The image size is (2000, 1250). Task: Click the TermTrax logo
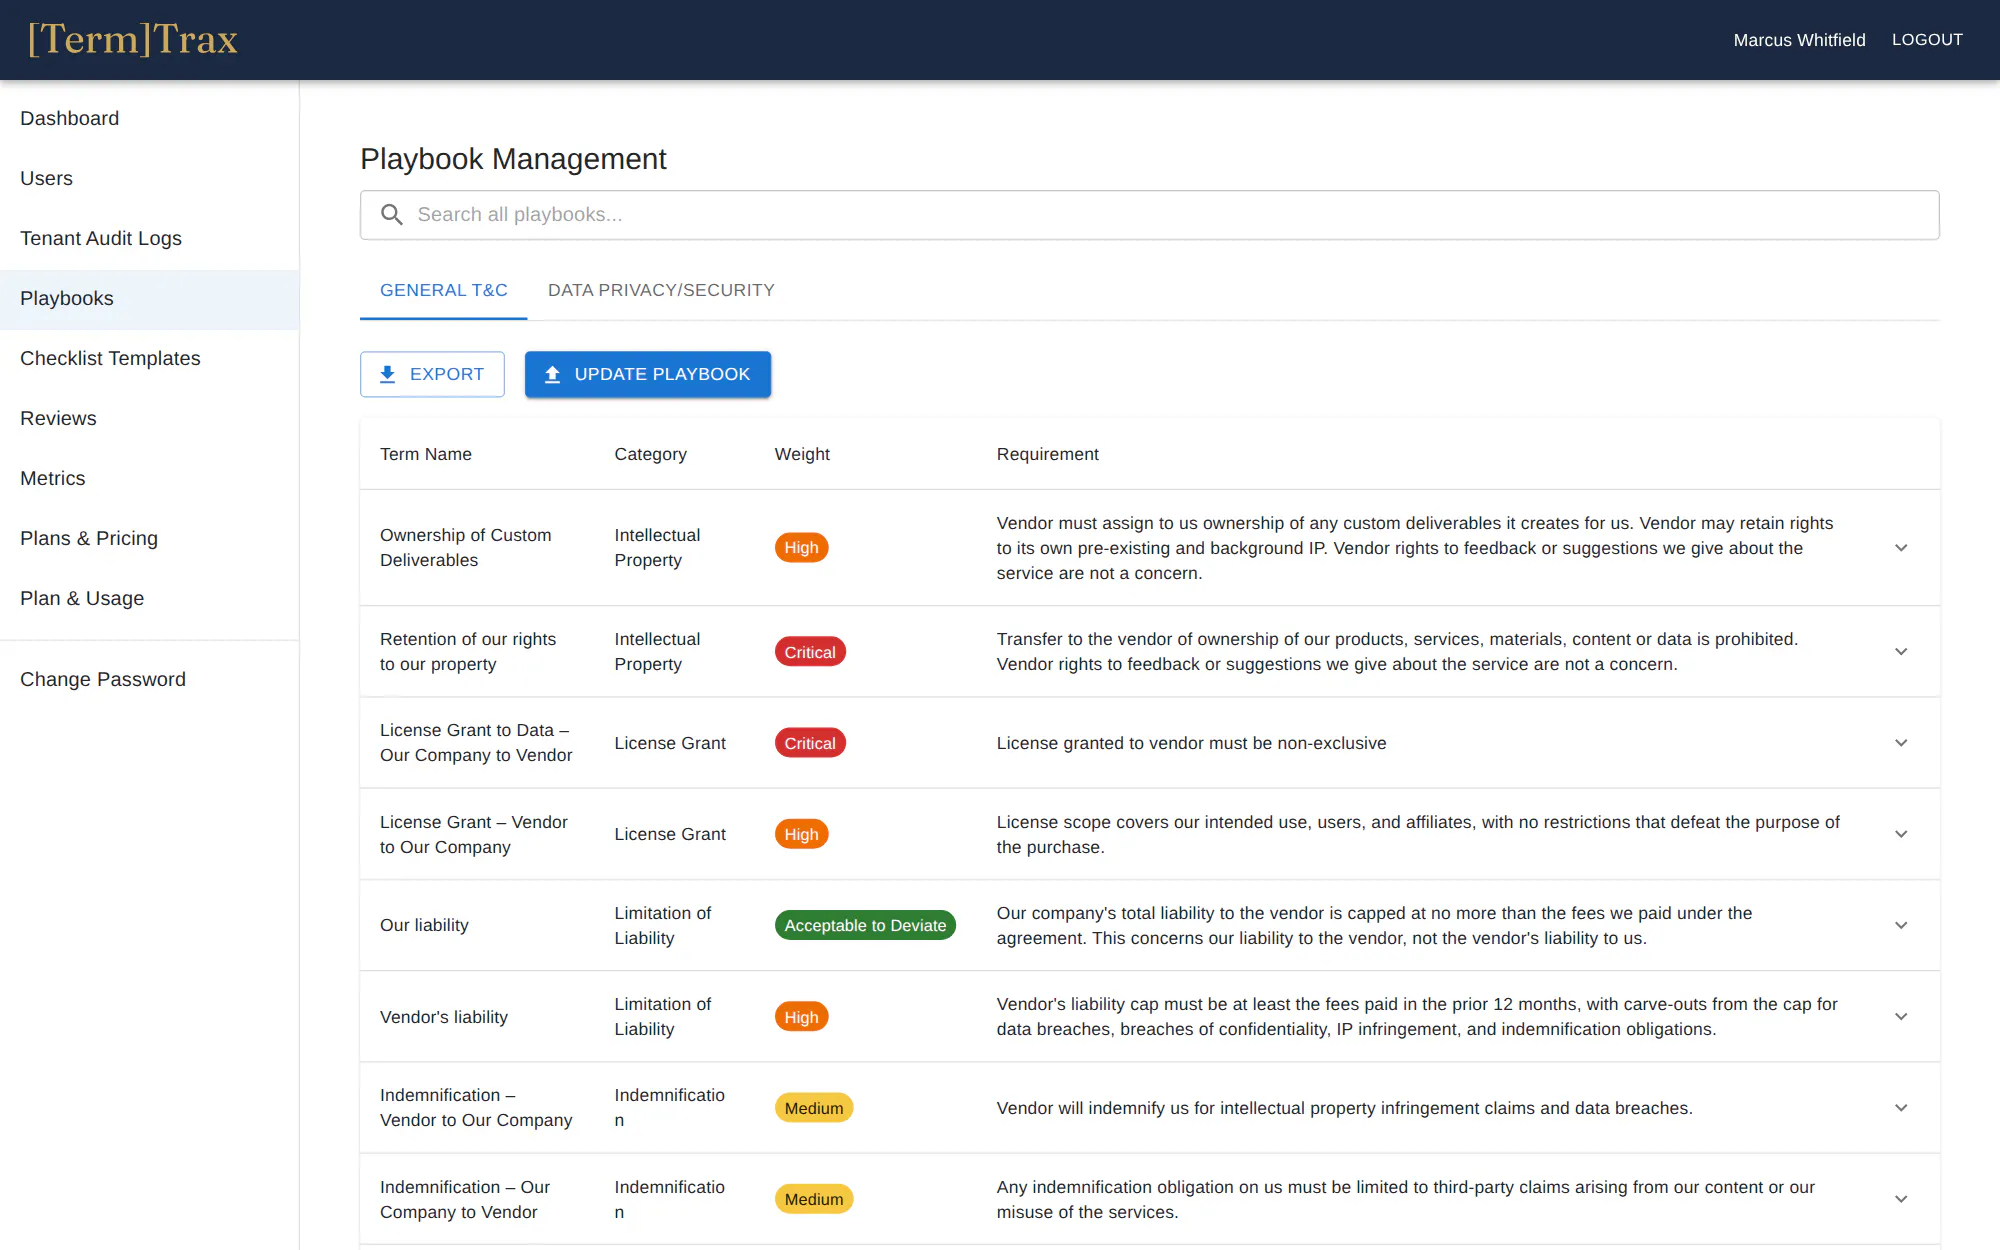point(133,40)
